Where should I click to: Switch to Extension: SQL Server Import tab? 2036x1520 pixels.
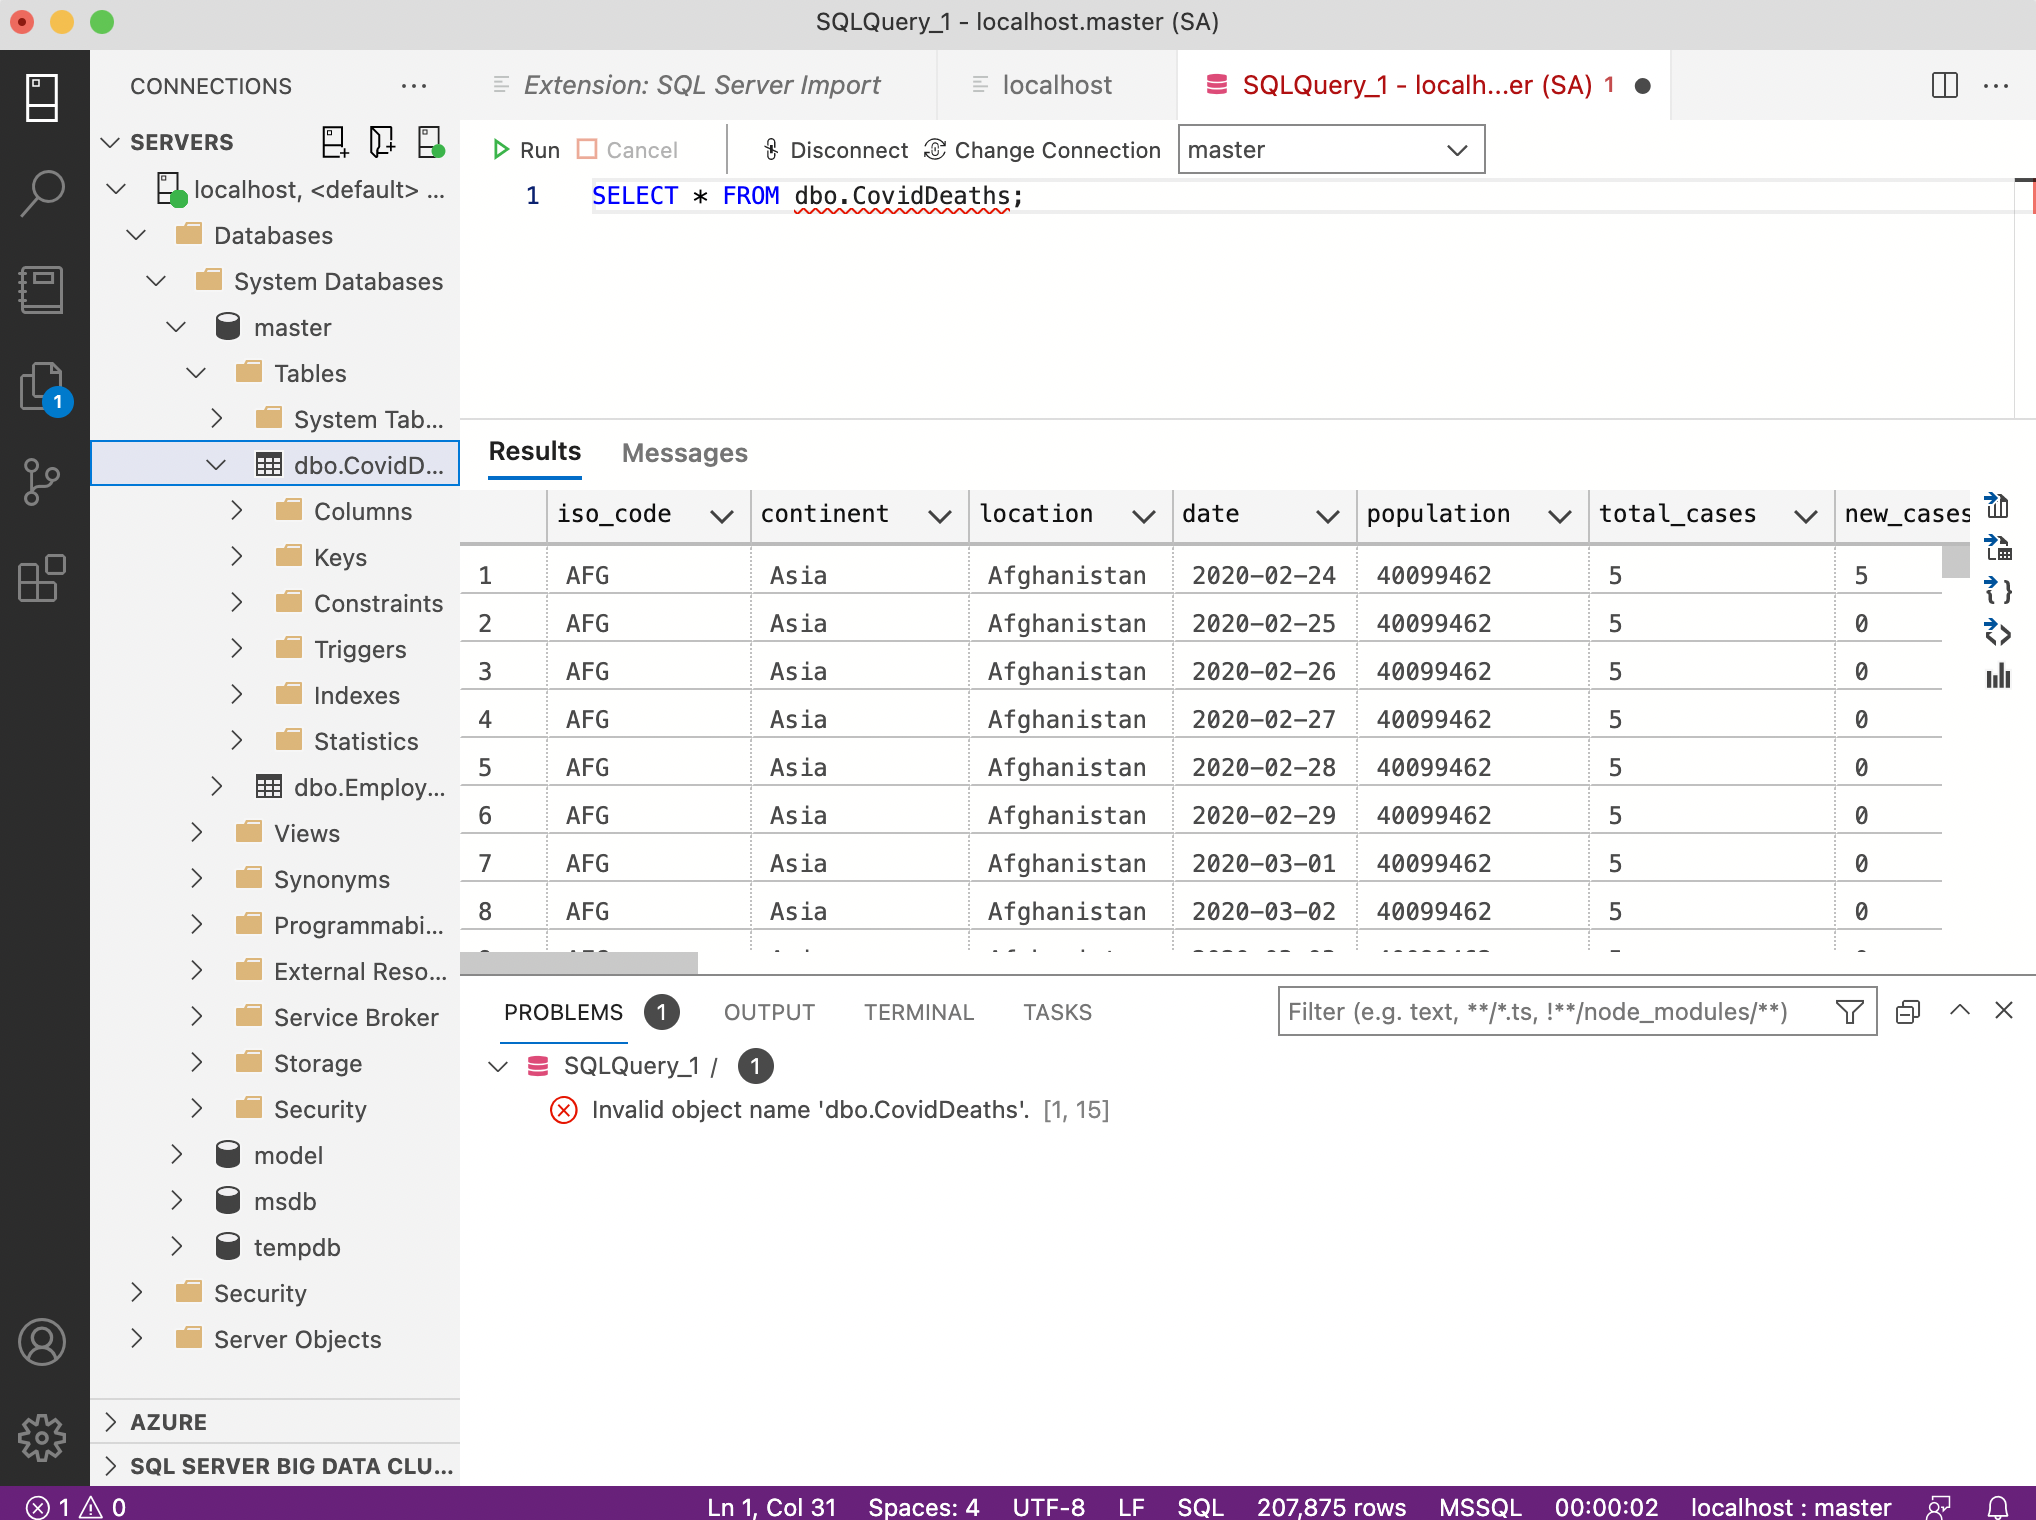coord(698,85)
